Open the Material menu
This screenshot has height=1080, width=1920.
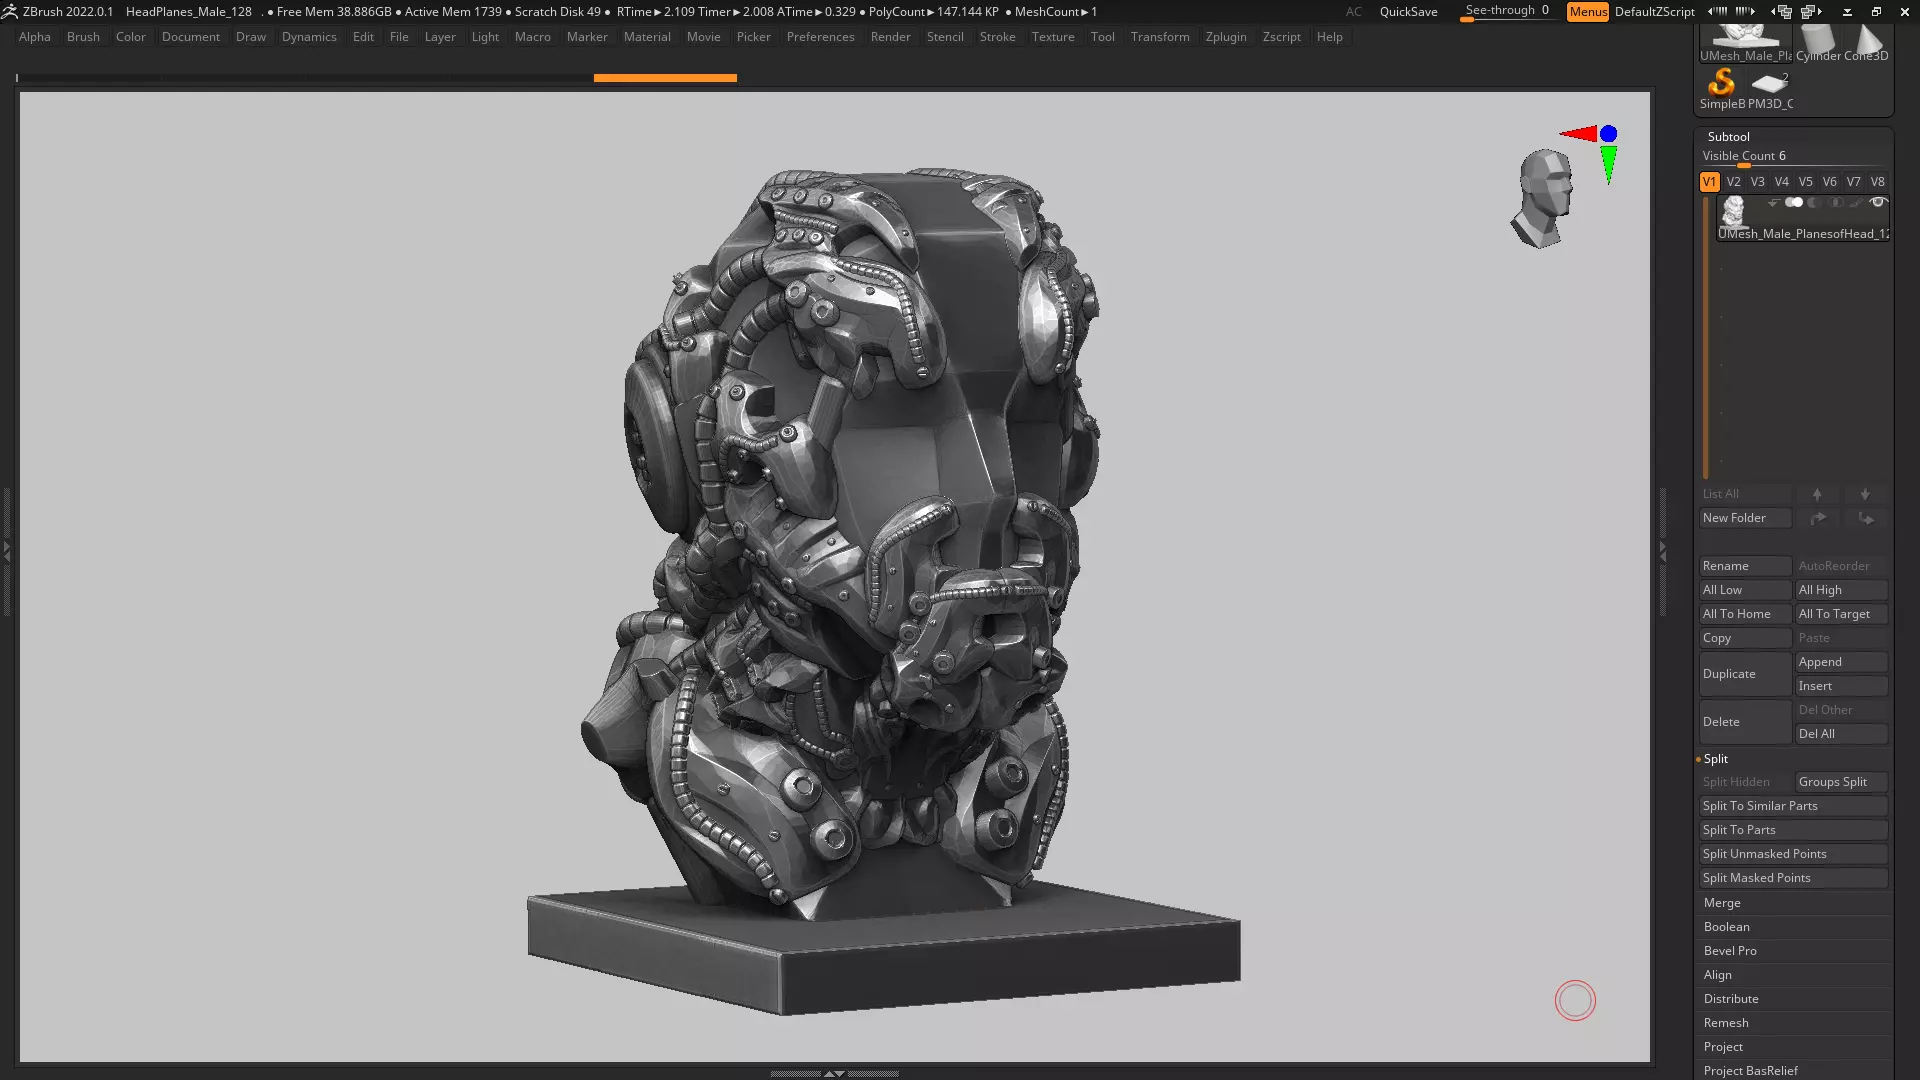click(647, 37)
